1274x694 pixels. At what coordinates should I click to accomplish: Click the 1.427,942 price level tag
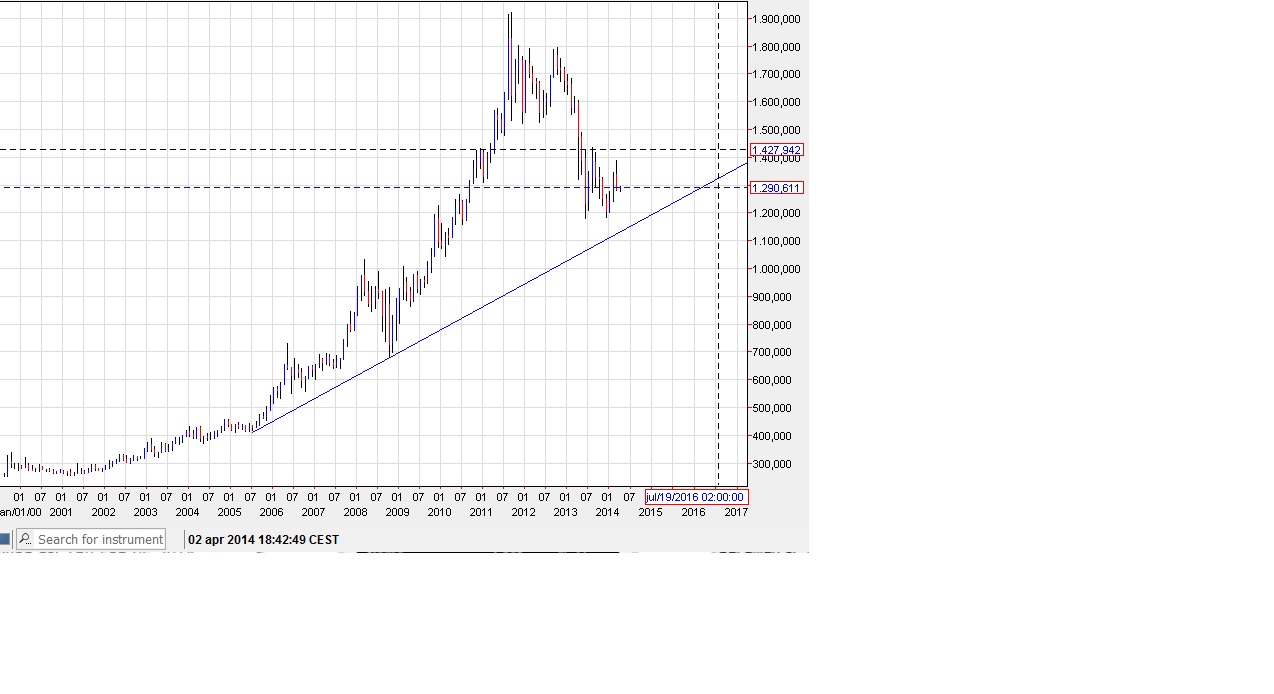coord(776,150)
